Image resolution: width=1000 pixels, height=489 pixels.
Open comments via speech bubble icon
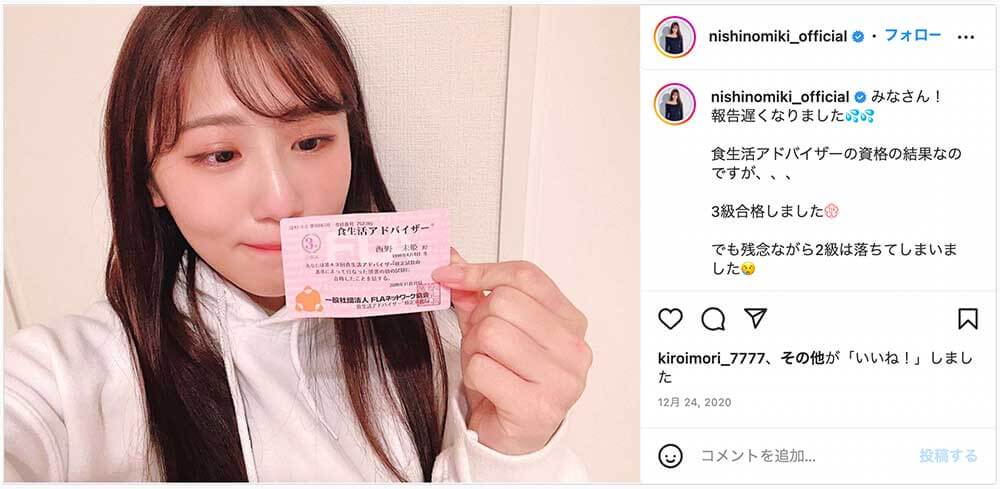[x=713, y=319]
